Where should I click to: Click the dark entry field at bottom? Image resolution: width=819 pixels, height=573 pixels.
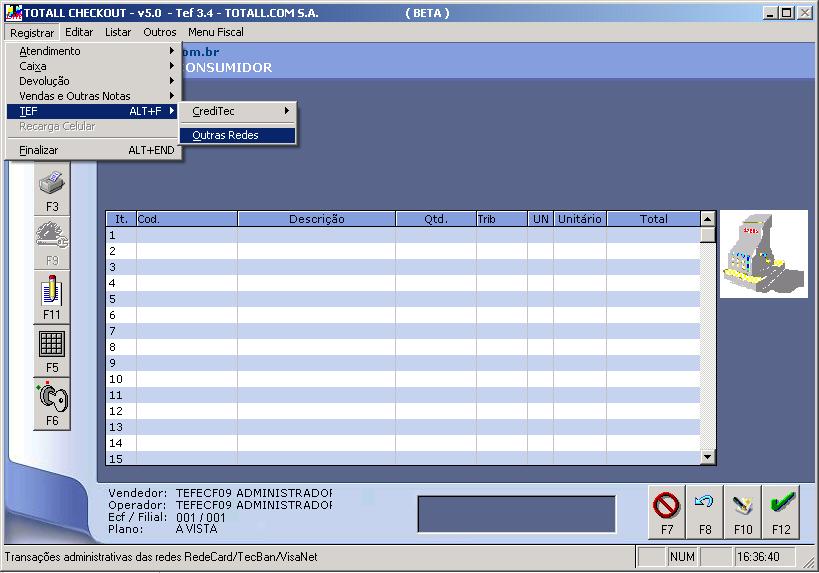tap(517, 514)
